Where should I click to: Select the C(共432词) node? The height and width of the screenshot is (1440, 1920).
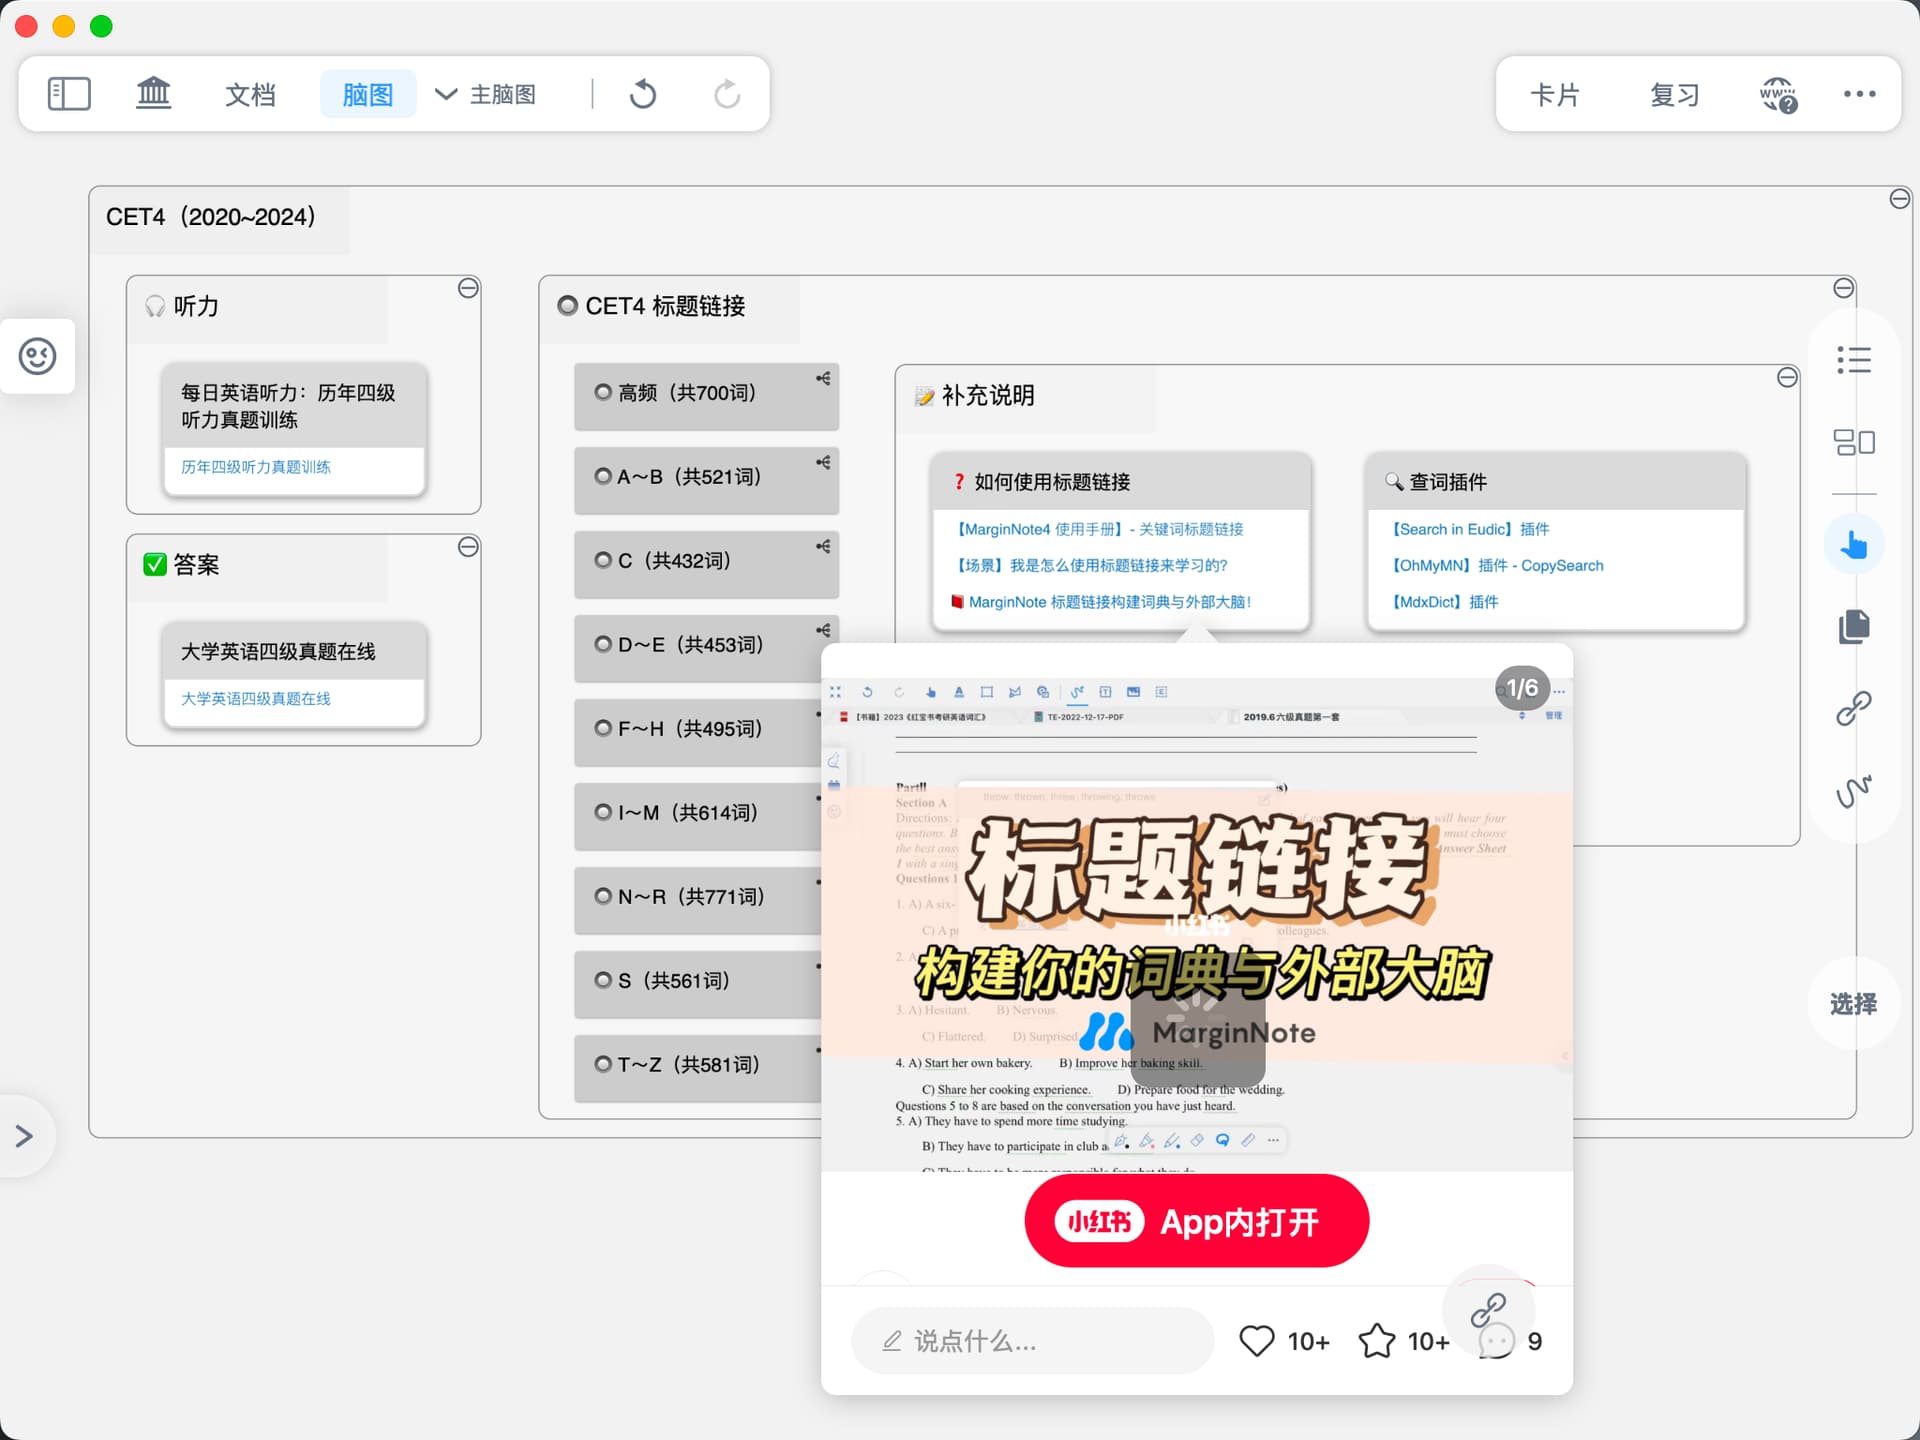coord(706,565)
